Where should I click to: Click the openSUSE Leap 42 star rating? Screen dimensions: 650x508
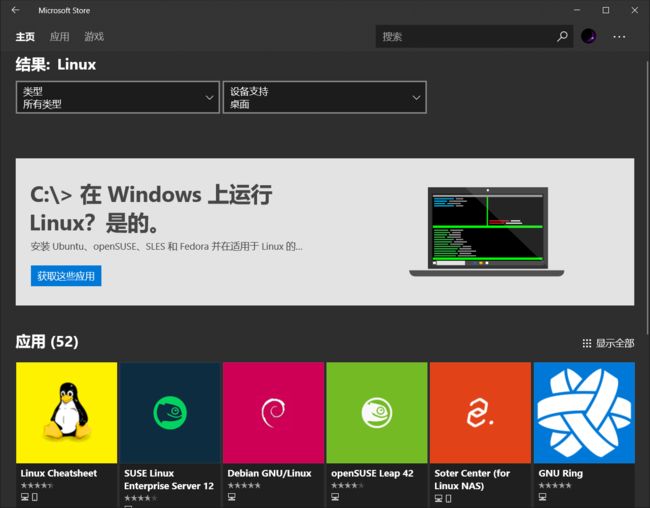click(x=347, y=485)
